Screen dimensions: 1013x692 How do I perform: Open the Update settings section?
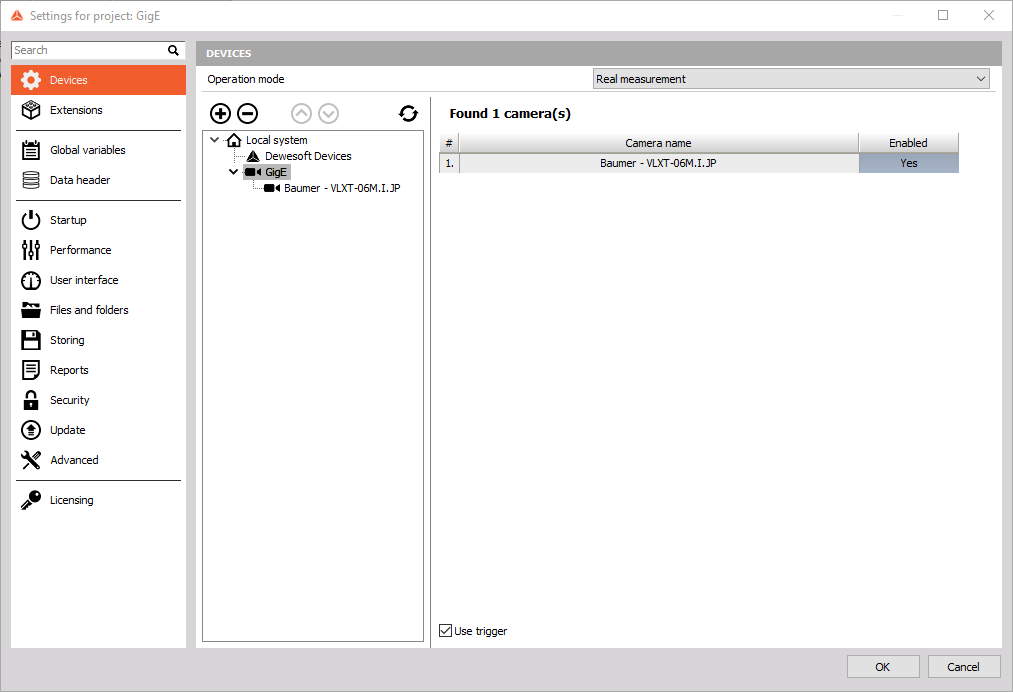coord(98,430)
